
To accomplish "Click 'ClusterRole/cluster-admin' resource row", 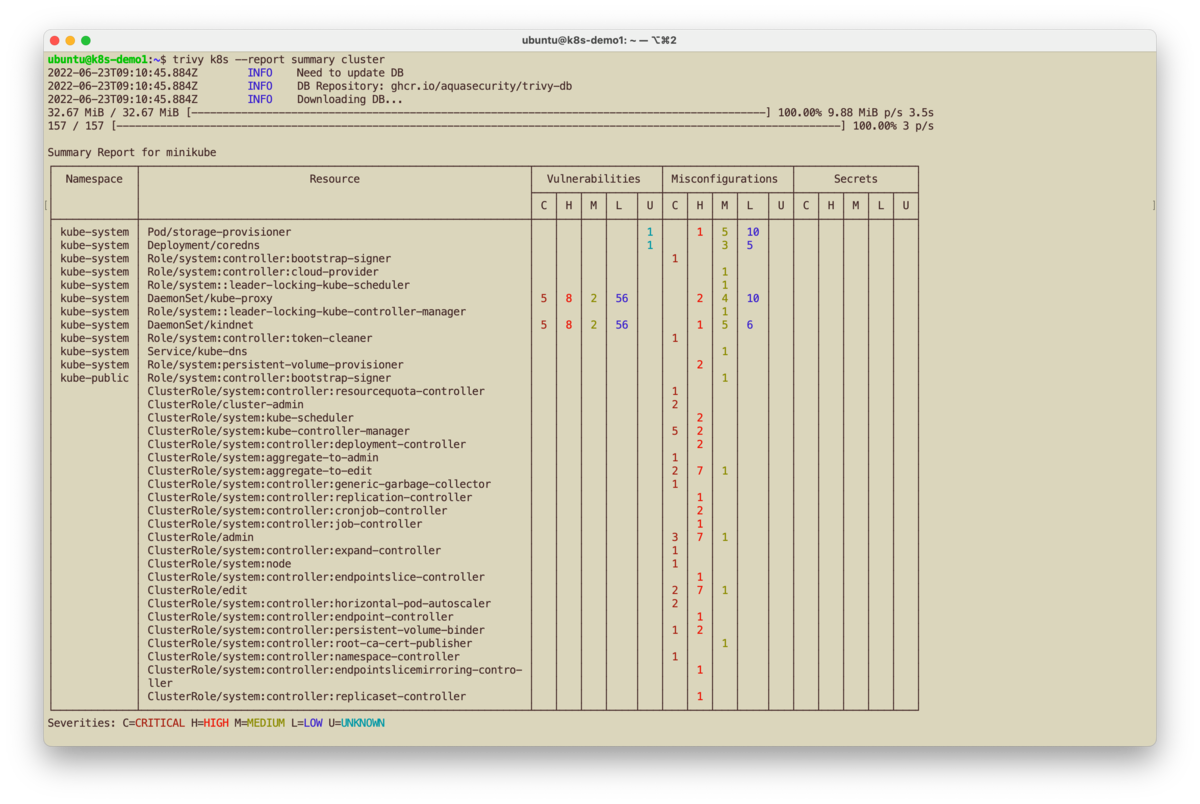I will [x=225, y=404].
